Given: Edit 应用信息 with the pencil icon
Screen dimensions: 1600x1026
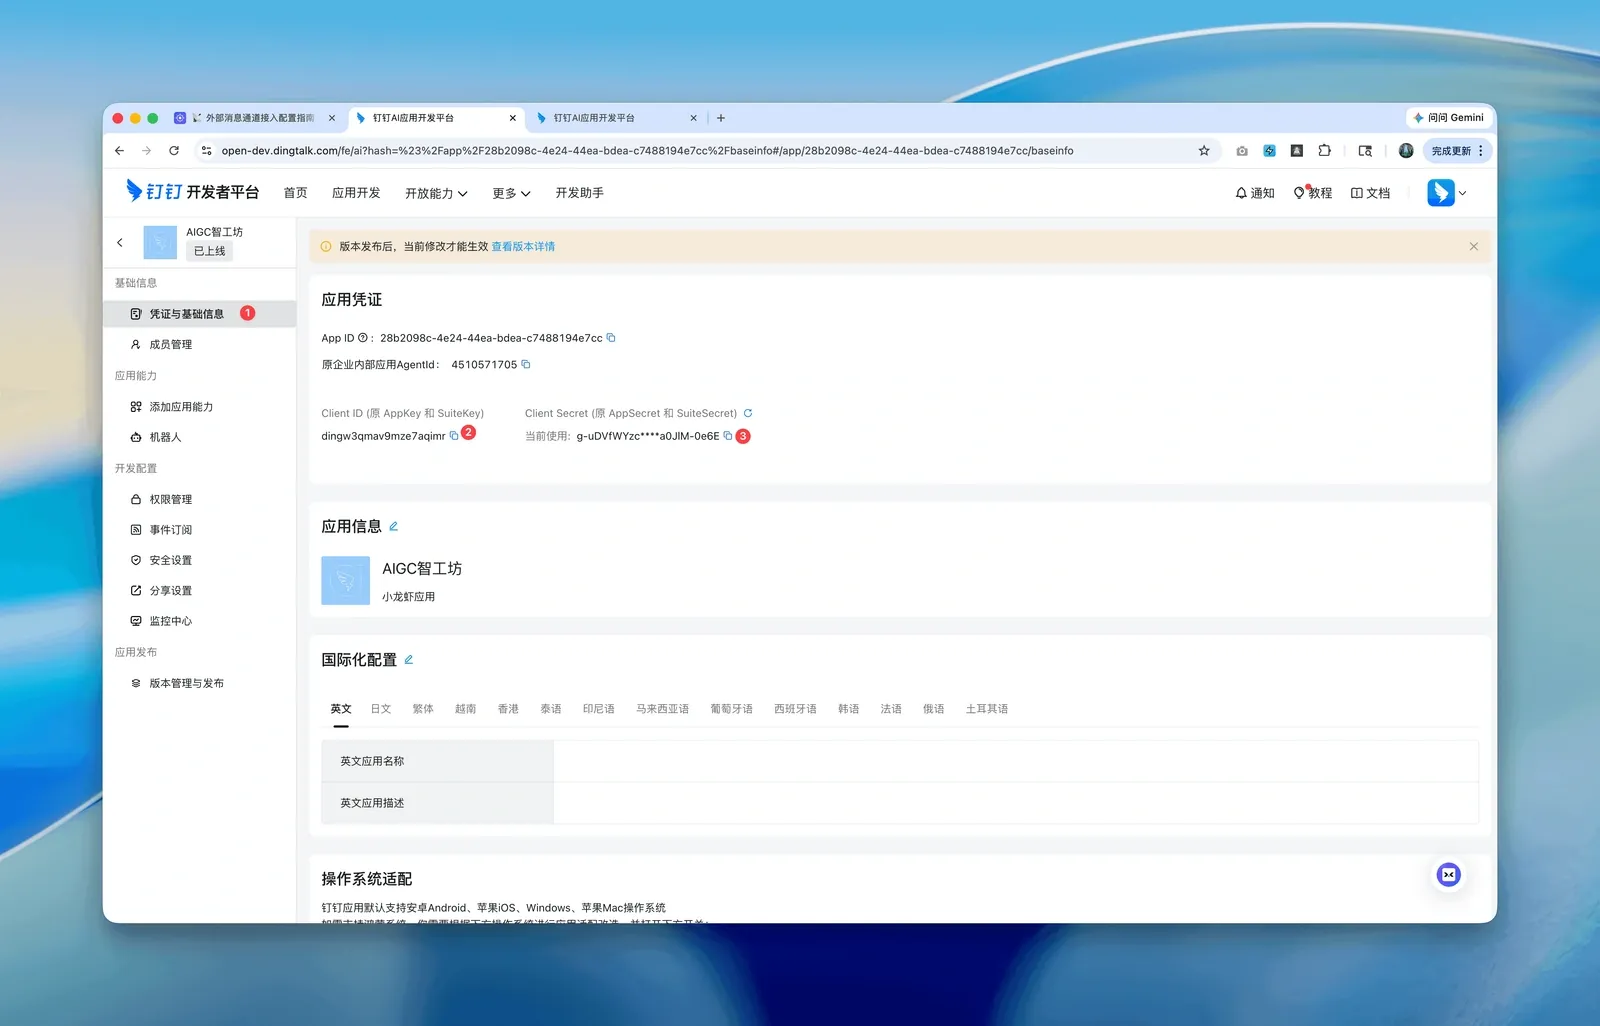Looking at the screenshot, I should 394,526.
